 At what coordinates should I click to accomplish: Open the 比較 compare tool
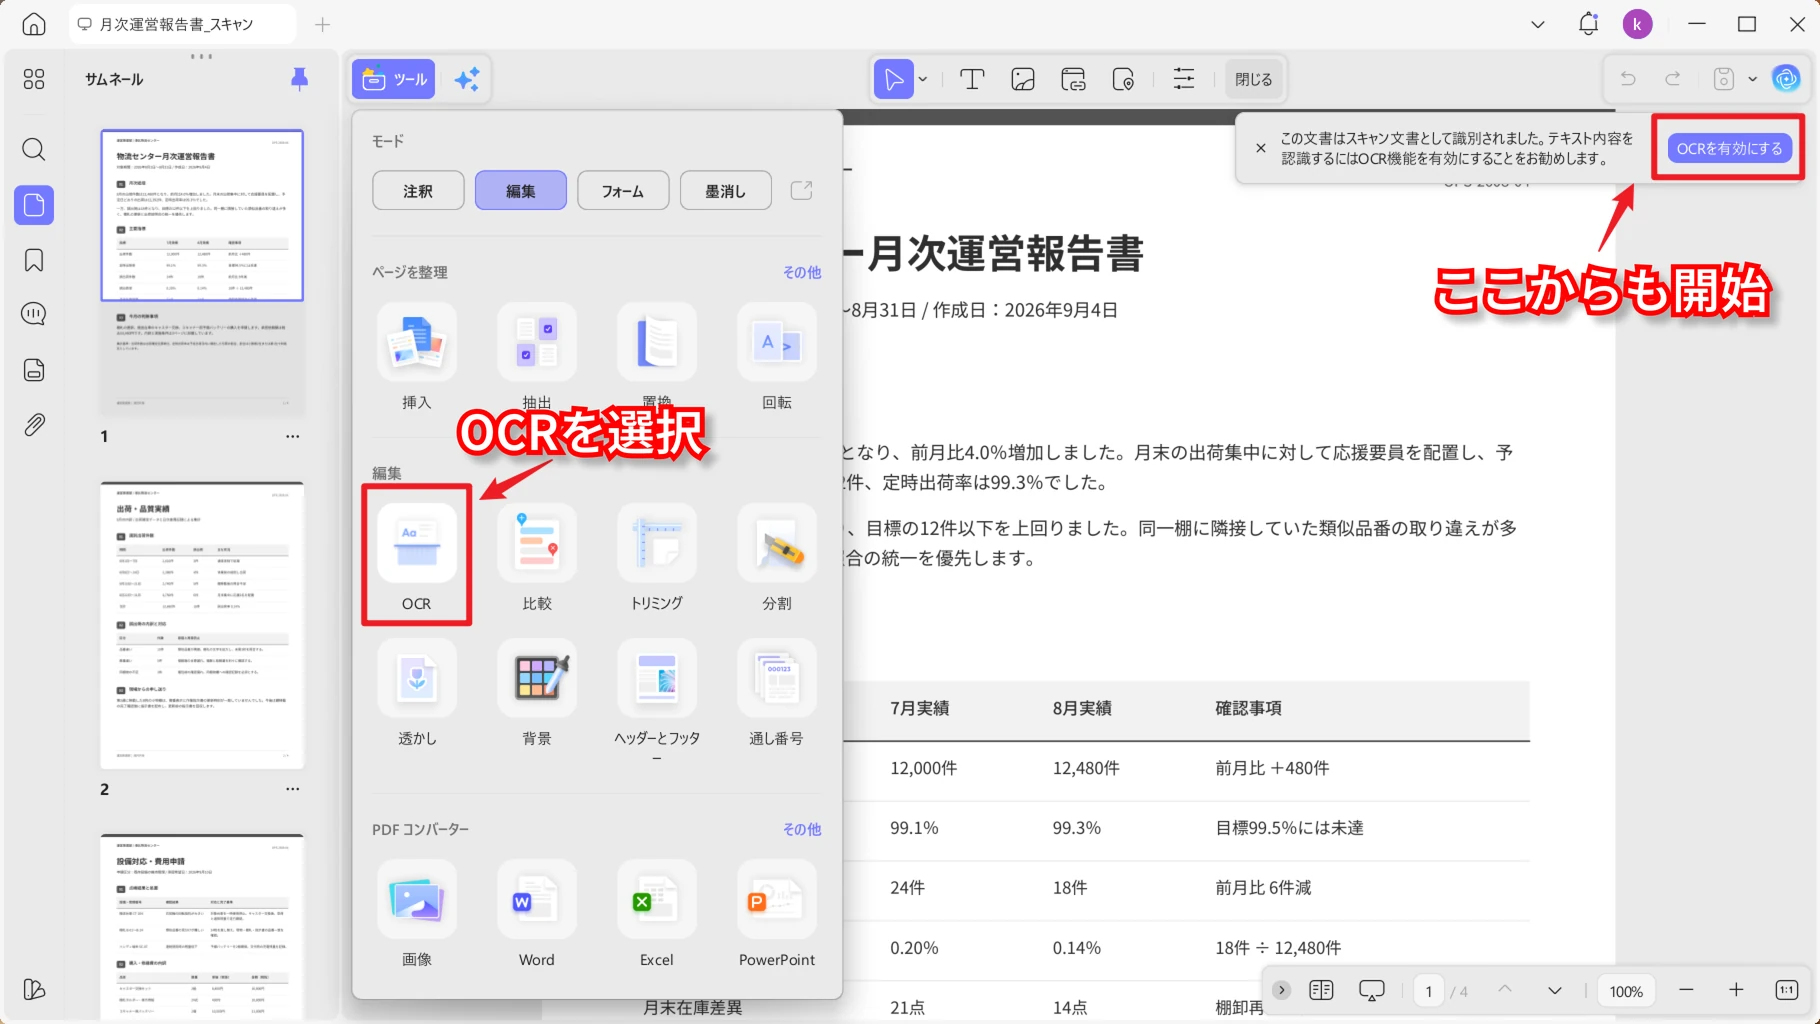coord(537,557)
